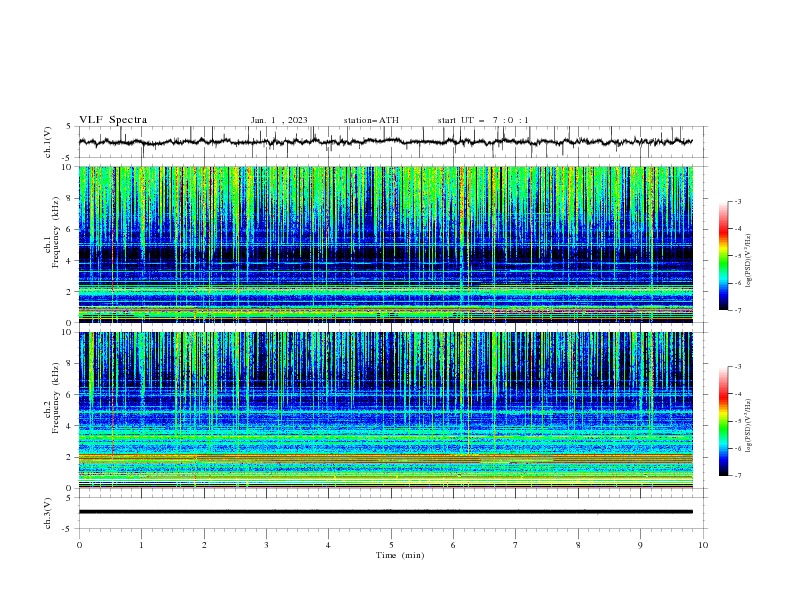The height and width of the screenshot is (612, 792).
Task: Click the ch.1 voltage waveform trace
Action: click(x=385, y=142)
